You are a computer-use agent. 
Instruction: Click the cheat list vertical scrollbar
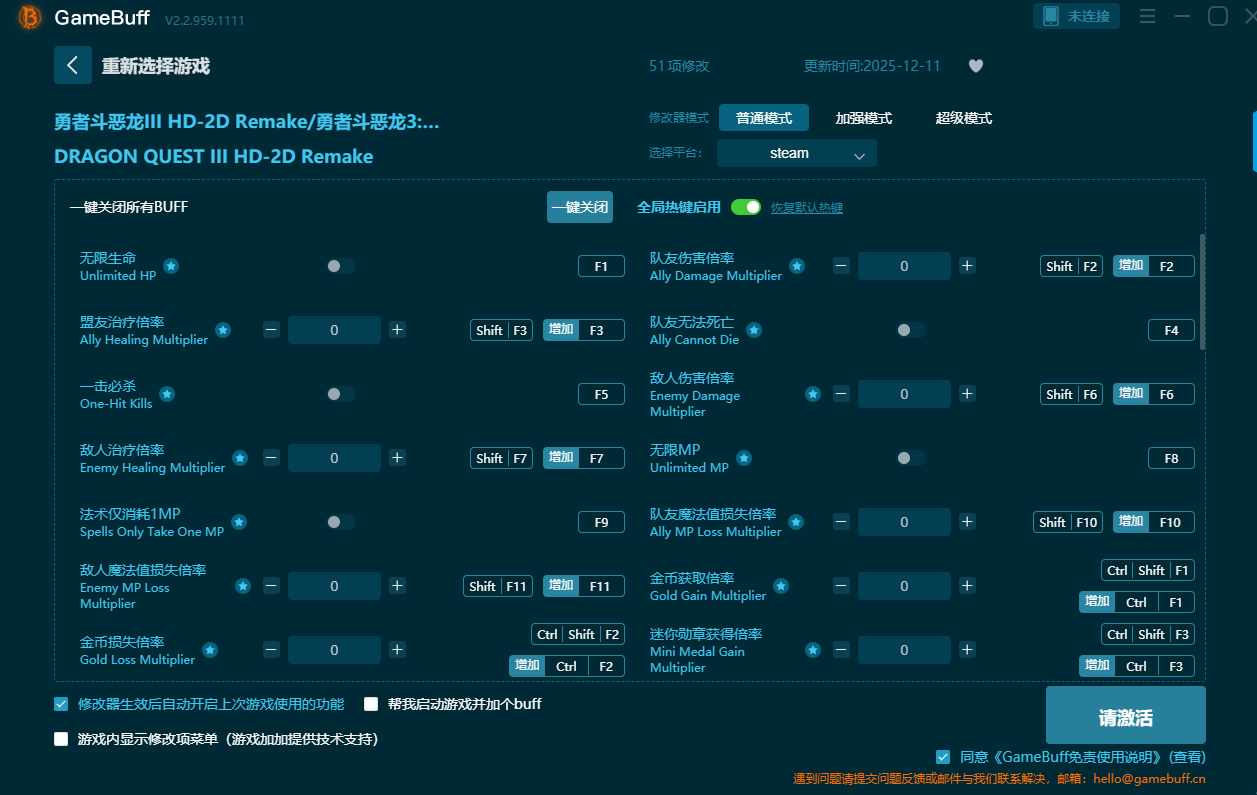pos(1201,290)
